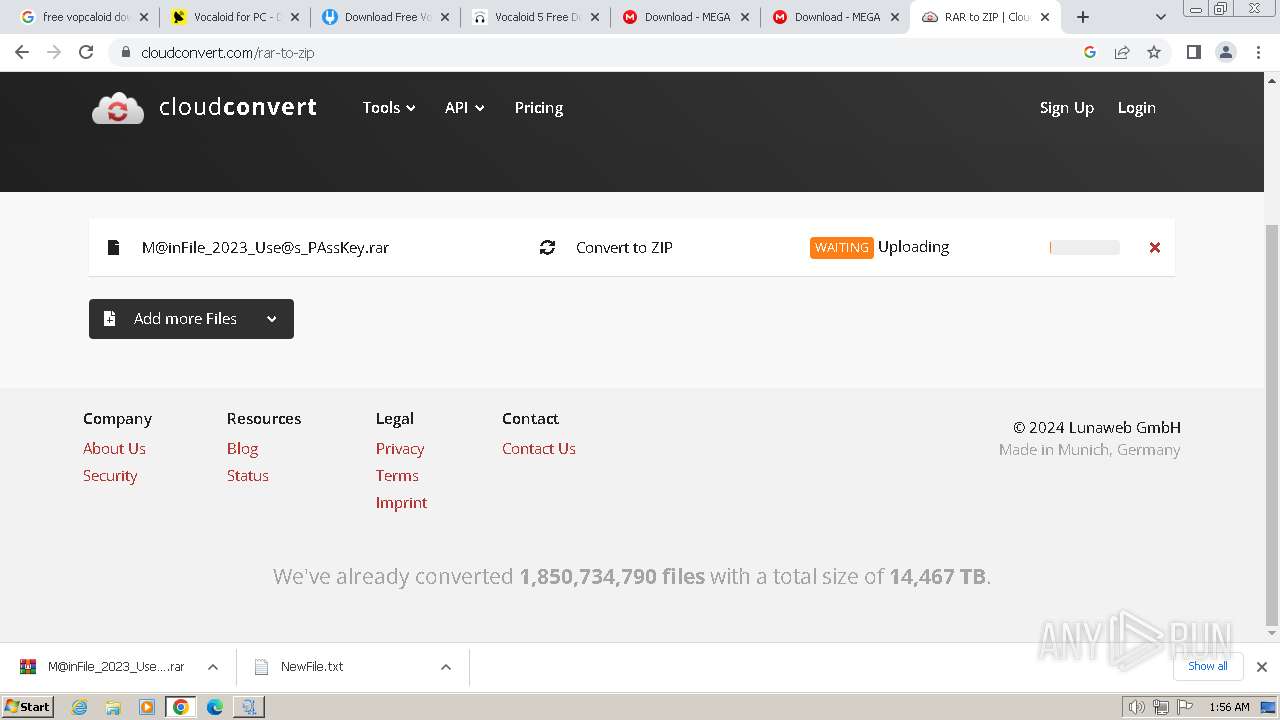This screenshot has height=720, width=1280.
Task: Open File Explorer from the taskbar
Action: point(113,707)
